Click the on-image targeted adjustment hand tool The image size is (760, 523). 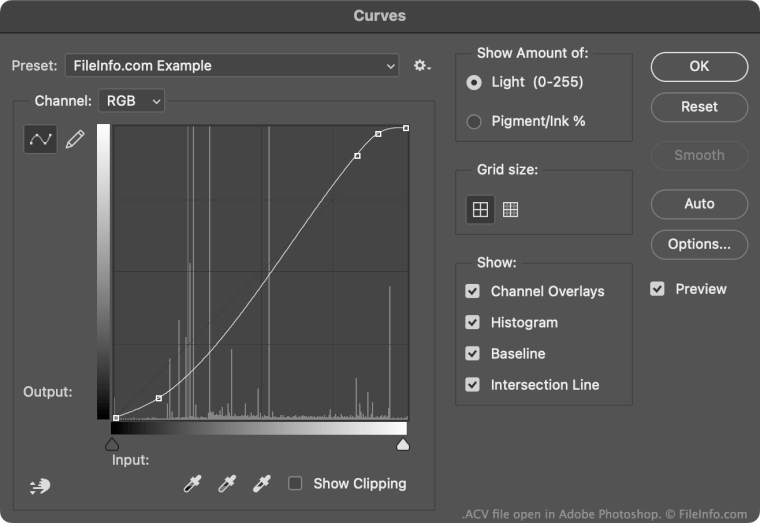(40, 486)
